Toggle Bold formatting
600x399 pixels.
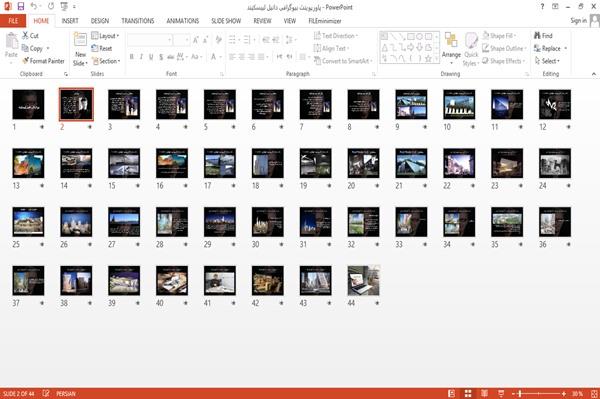click(132, 57)
